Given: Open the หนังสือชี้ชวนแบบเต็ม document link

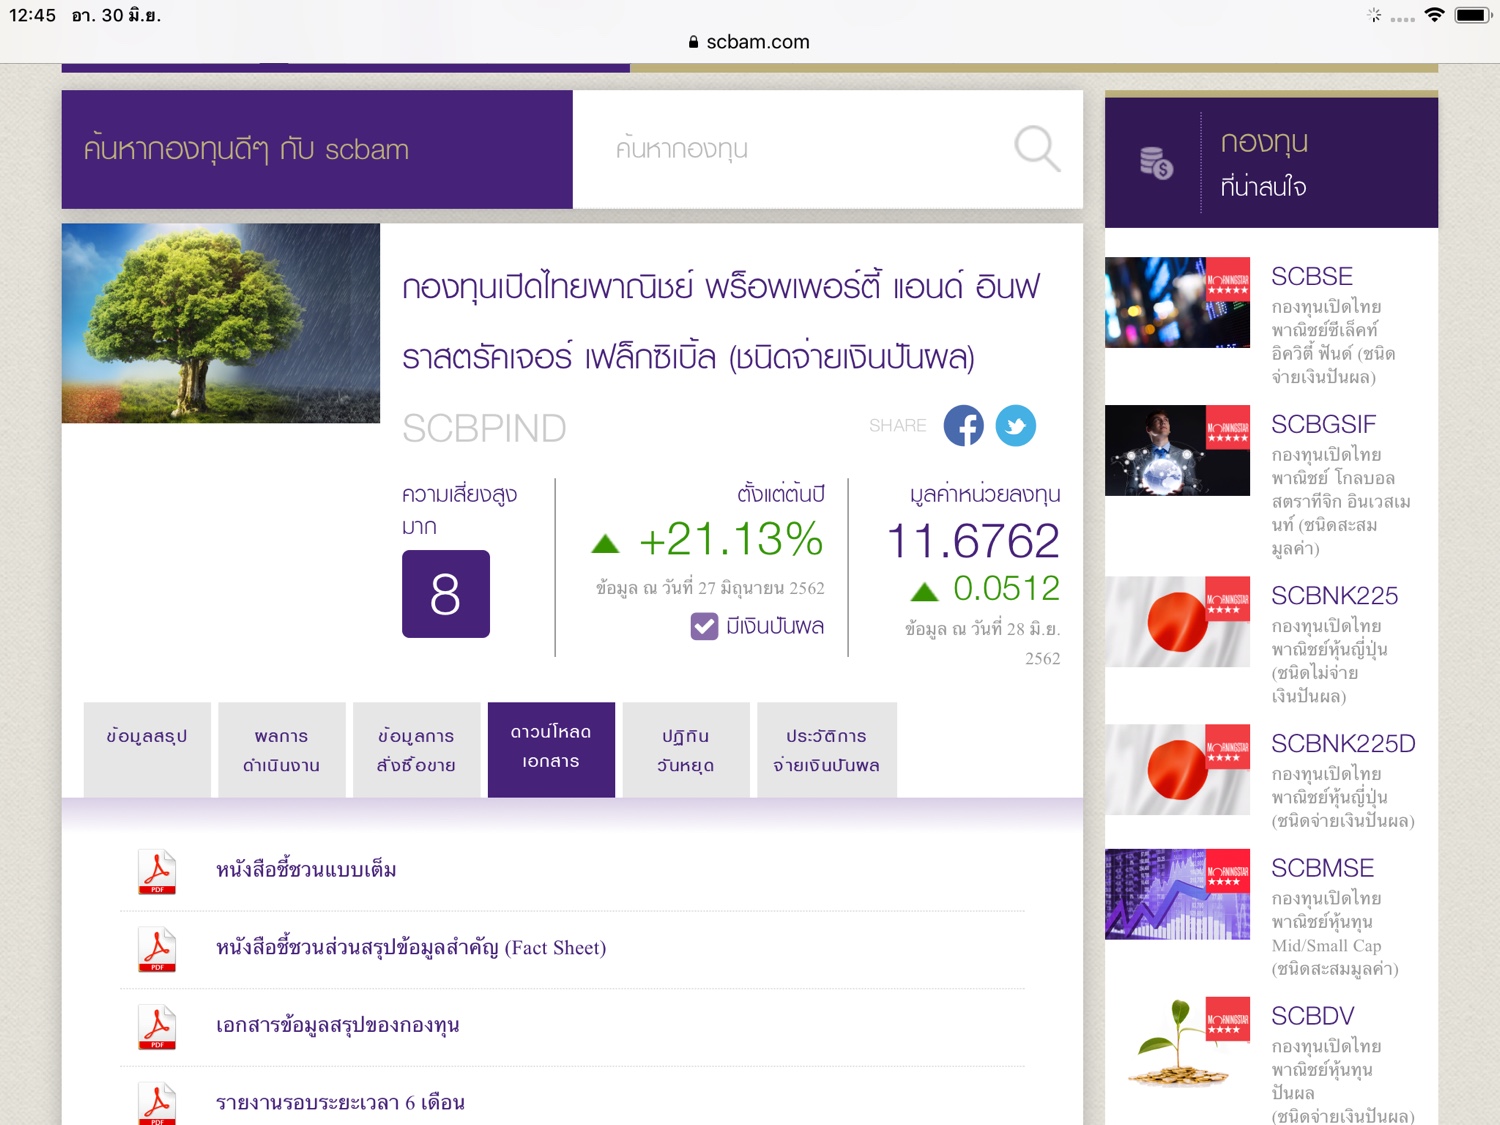Looking at the screenshot, I should coord(306,870).
